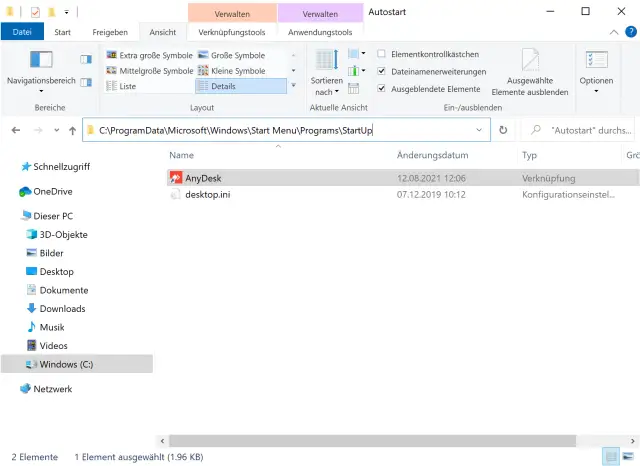Open the Navigationsbereich dropdown
640x466 pixels.
click(x=41, y=71)
